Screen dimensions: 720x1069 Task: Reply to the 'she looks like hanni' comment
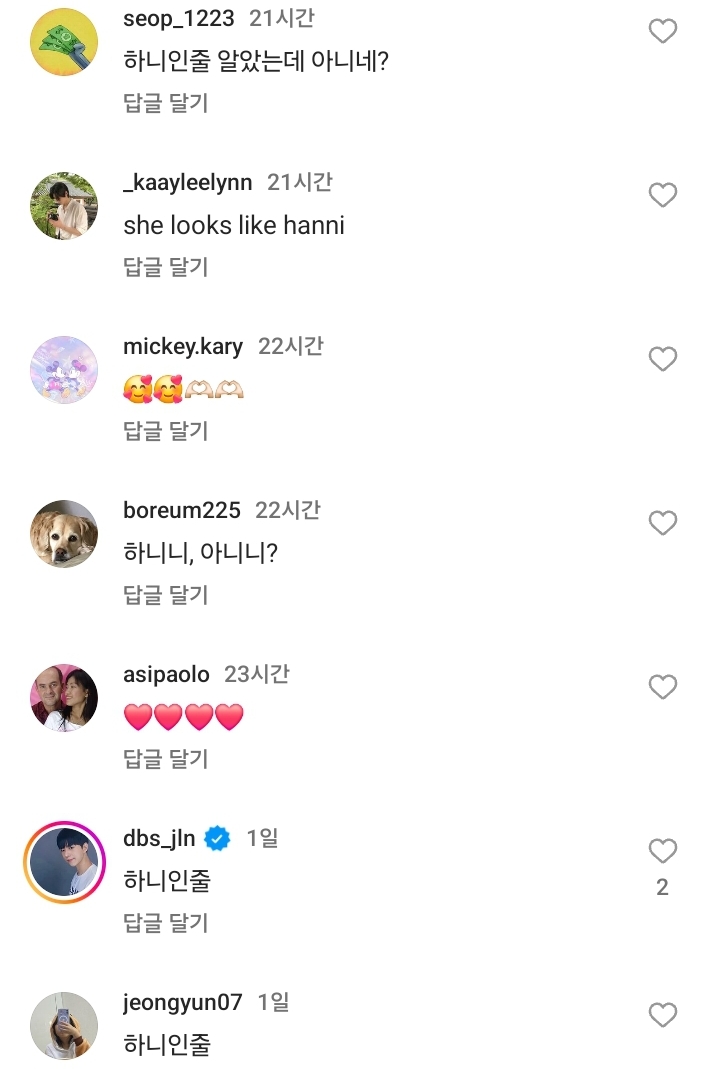coord(166,267)
